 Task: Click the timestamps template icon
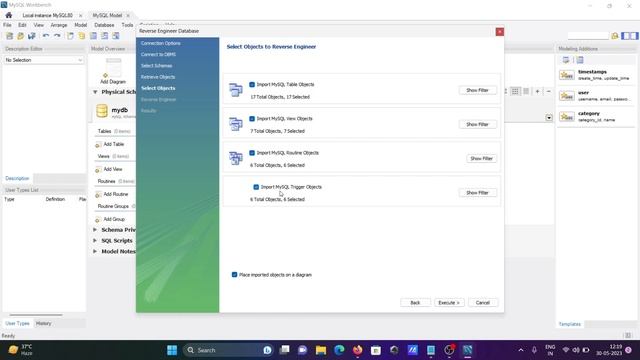567,75
